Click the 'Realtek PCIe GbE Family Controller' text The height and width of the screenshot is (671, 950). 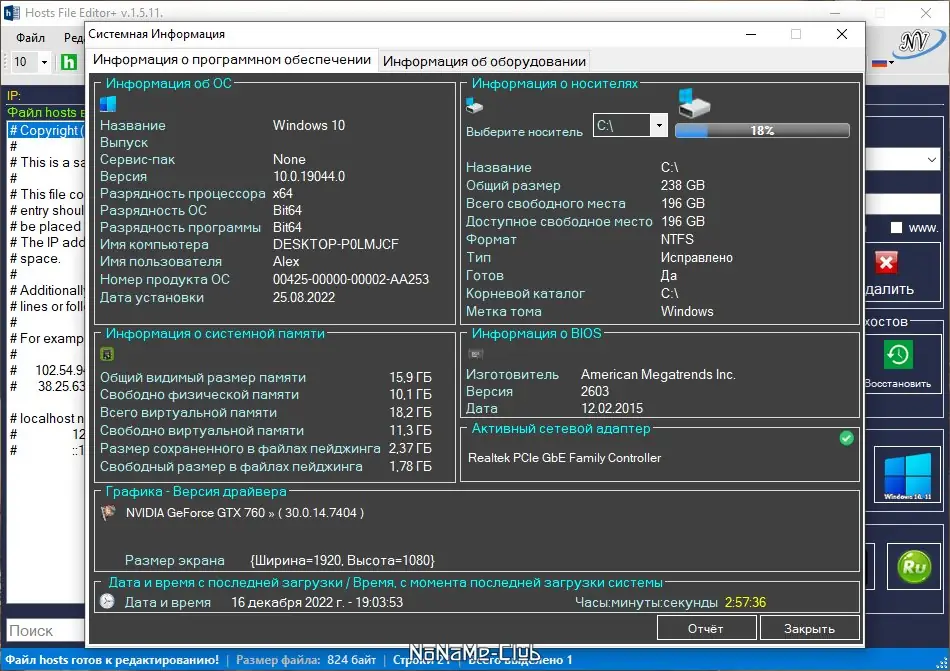pyautogui.click(x=564, y=458)
